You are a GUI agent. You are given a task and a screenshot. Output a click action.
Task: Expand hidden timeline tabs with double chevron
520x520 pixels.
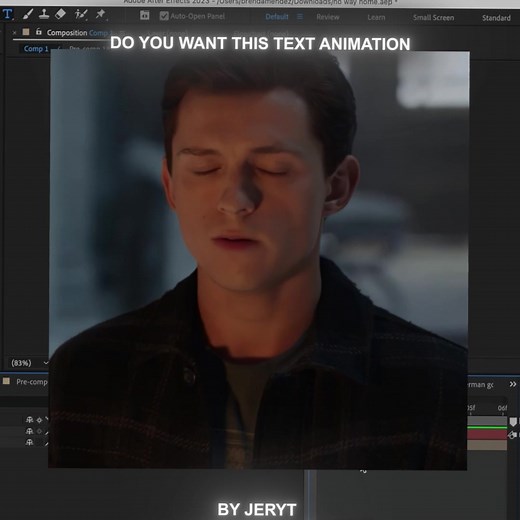513,384
